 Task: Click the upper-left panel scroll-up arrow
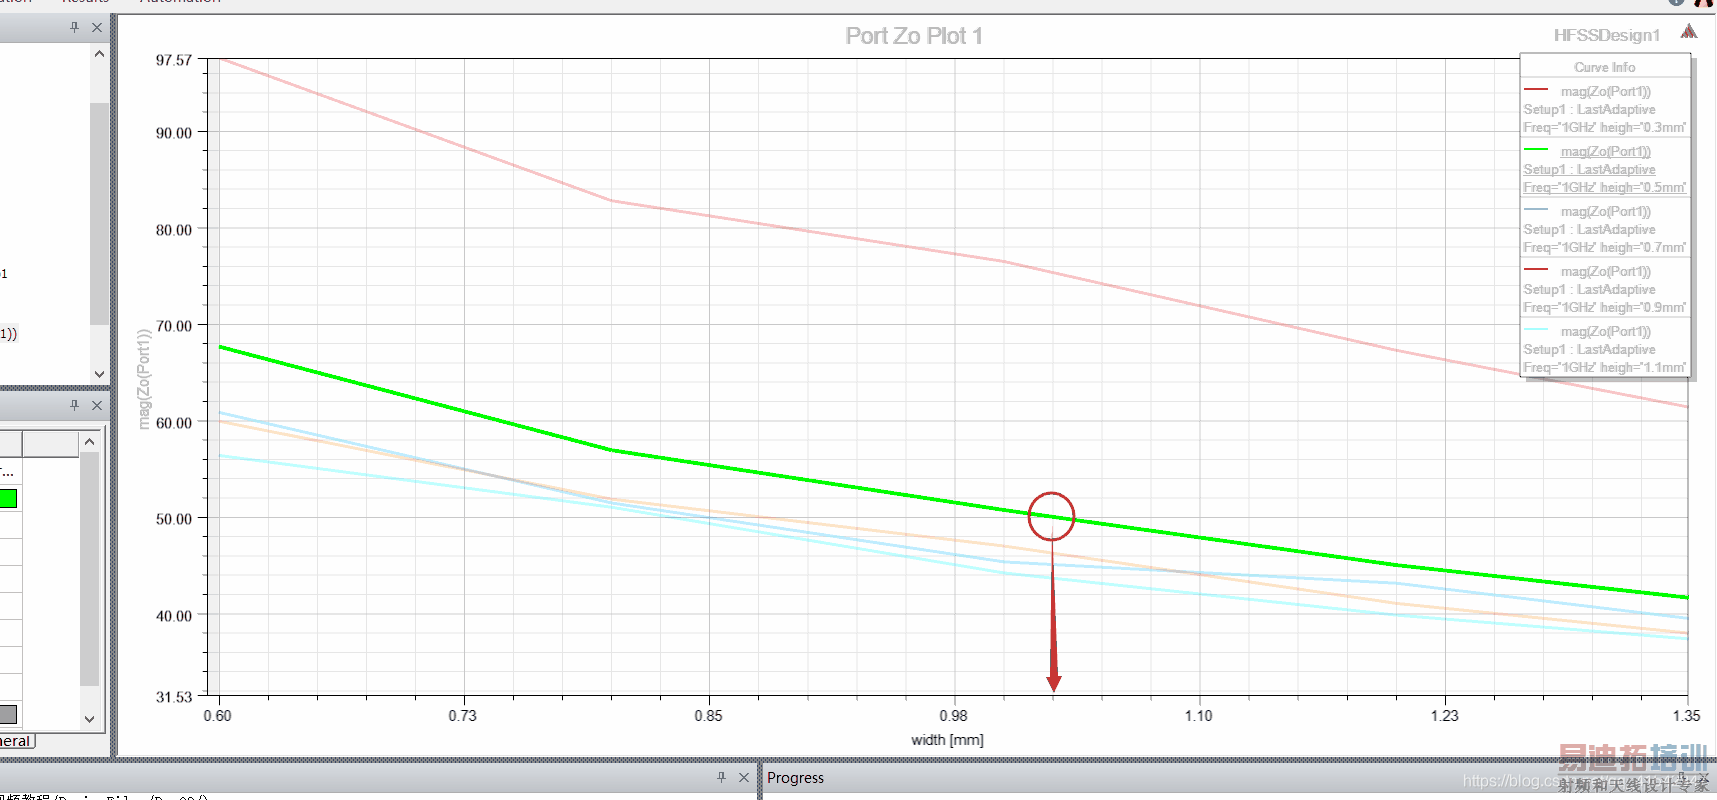(99, 54)
